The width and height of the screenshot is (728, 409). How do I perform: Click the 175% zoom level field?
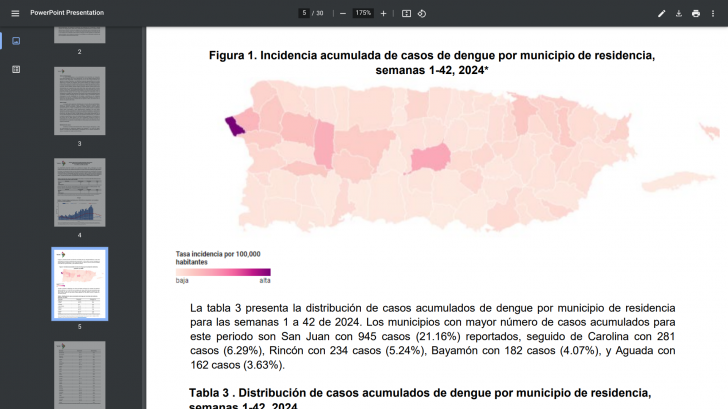pyautogui.click(x=363, y=13)
